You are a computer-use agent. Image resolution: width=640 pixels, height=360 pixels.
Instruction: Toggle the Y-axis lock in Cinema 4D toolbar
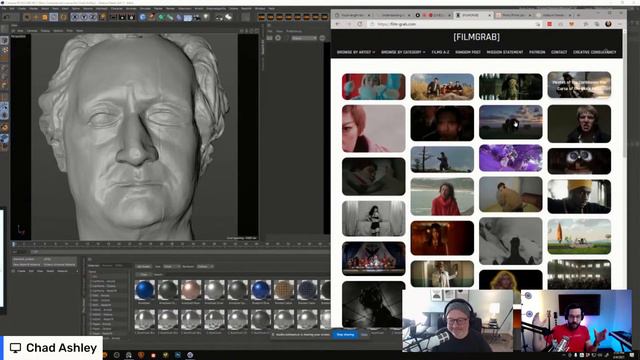tap(84, 17)
